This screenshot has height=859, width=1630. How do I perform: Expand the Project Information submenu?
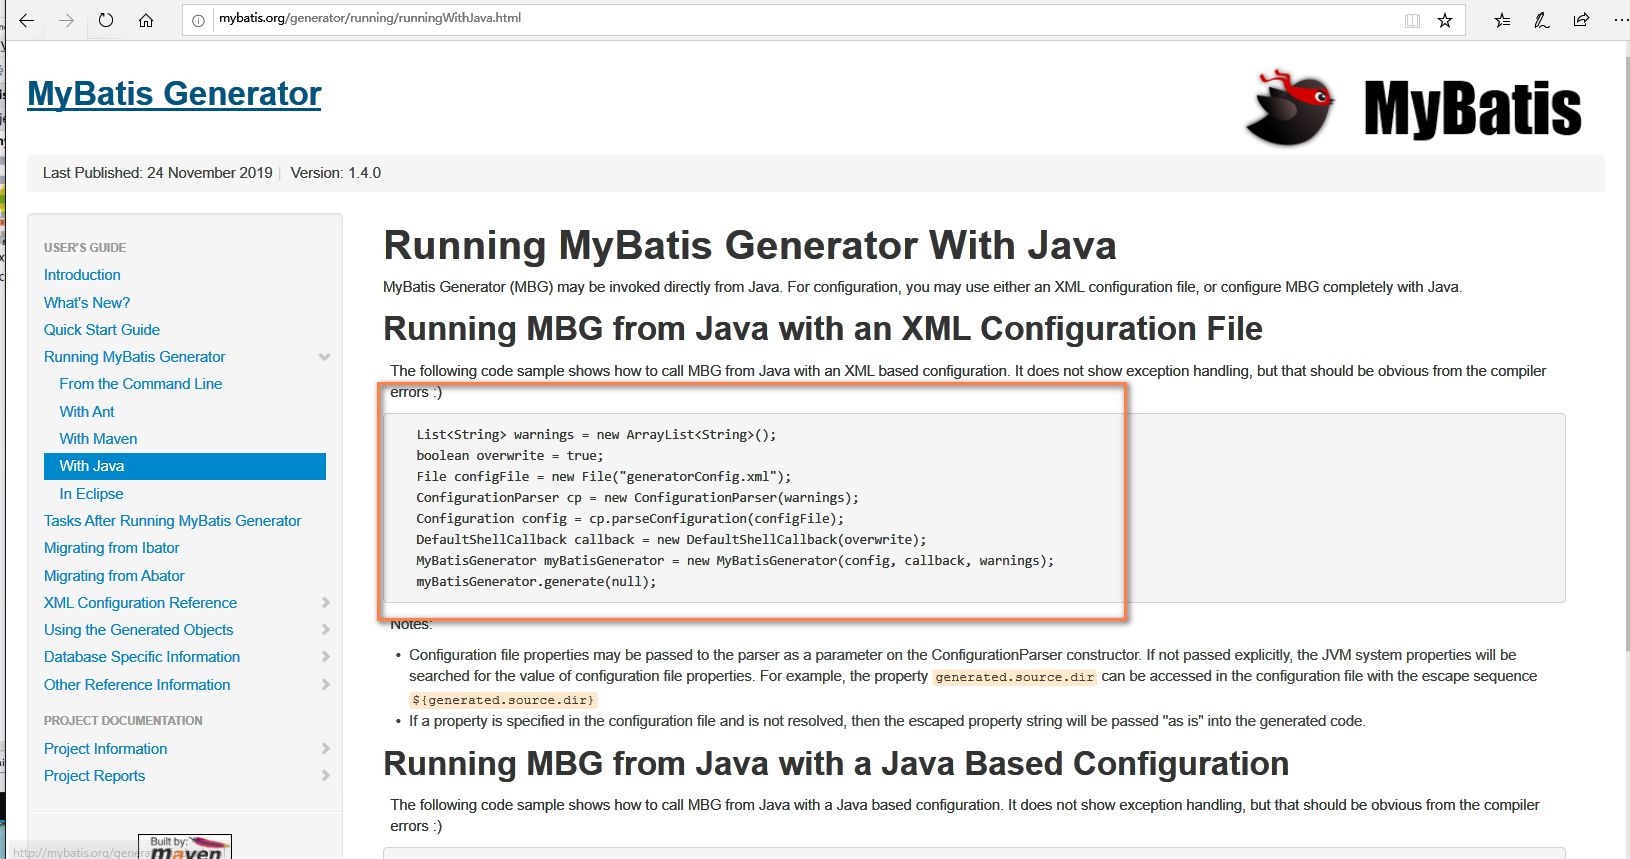(325, 749)
